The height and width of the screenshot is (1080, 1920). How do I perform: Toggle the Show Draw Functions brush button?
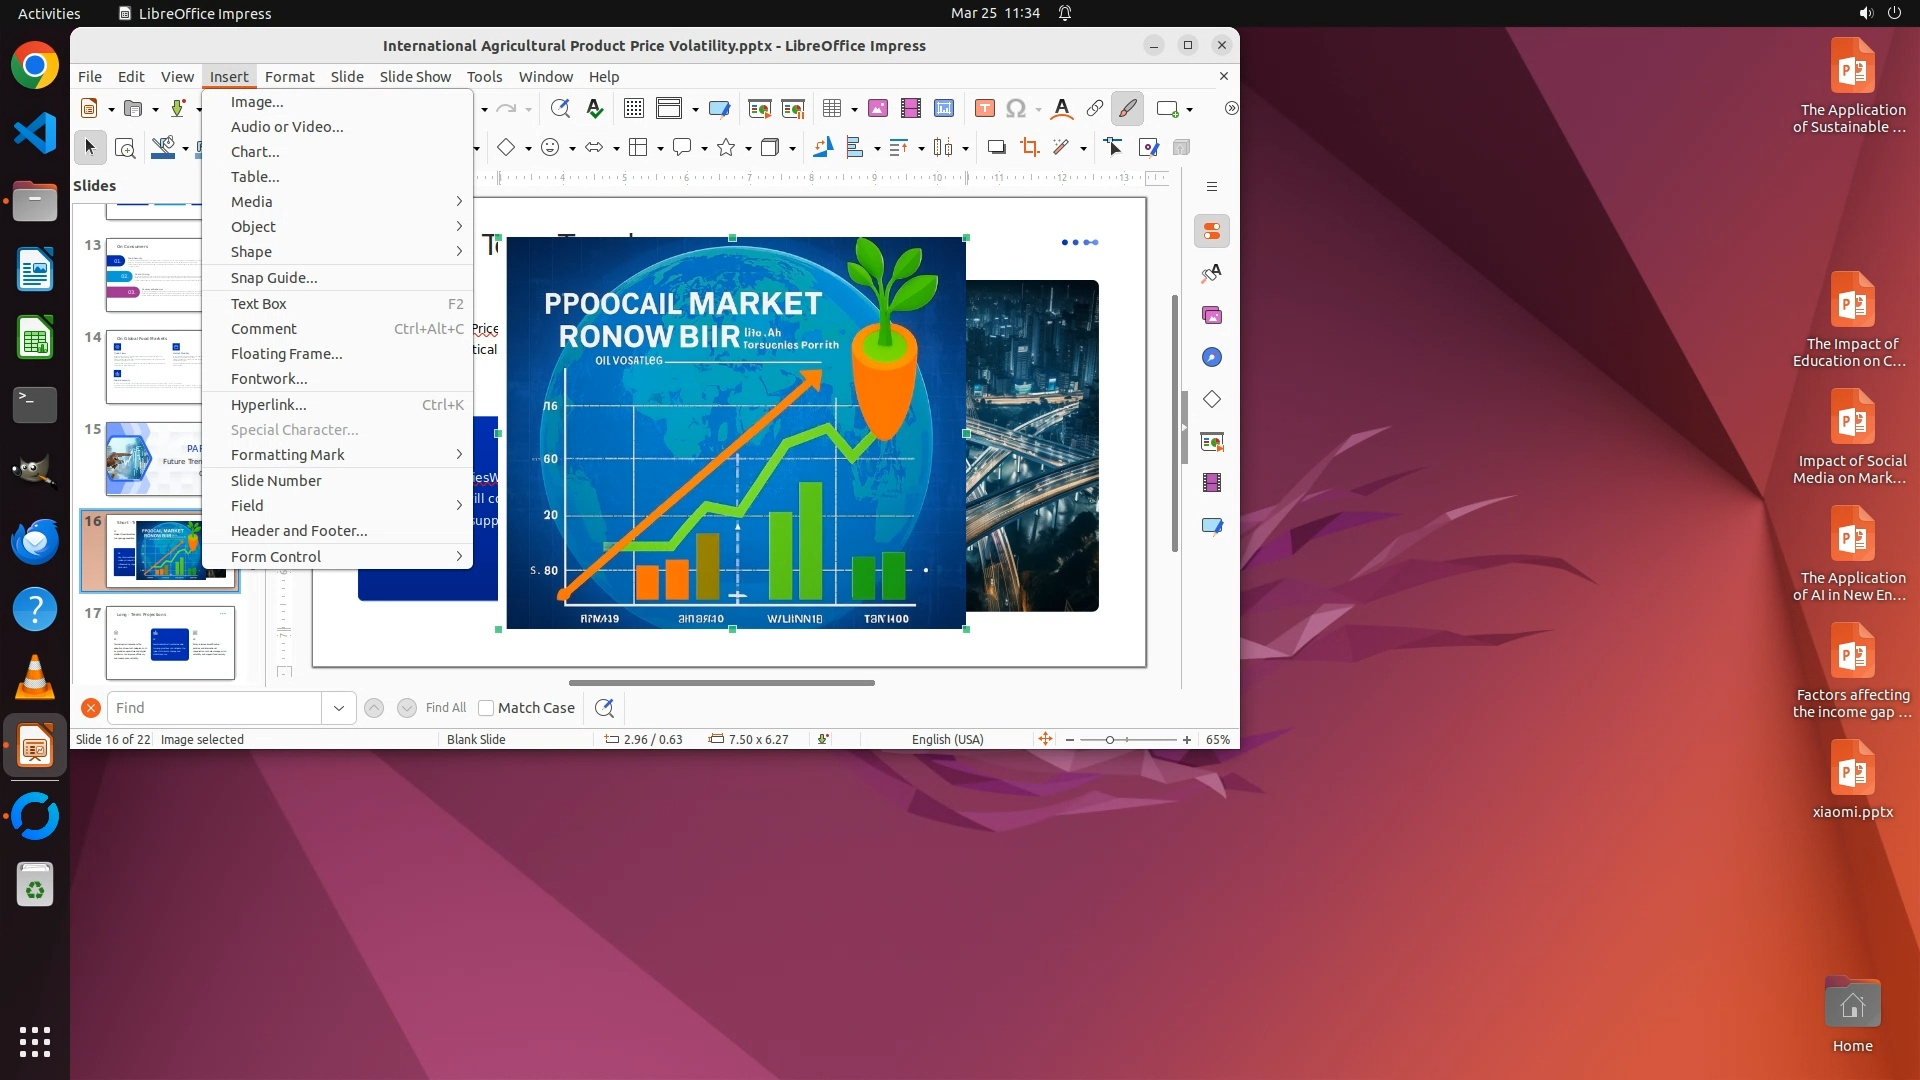[1127, 109]
